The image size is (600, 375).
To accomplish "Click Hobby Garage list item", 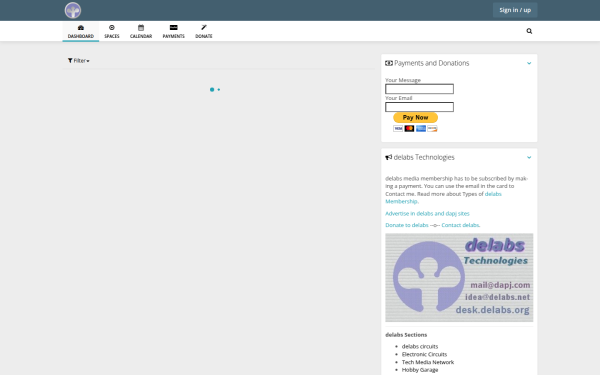I will (420, 370).
